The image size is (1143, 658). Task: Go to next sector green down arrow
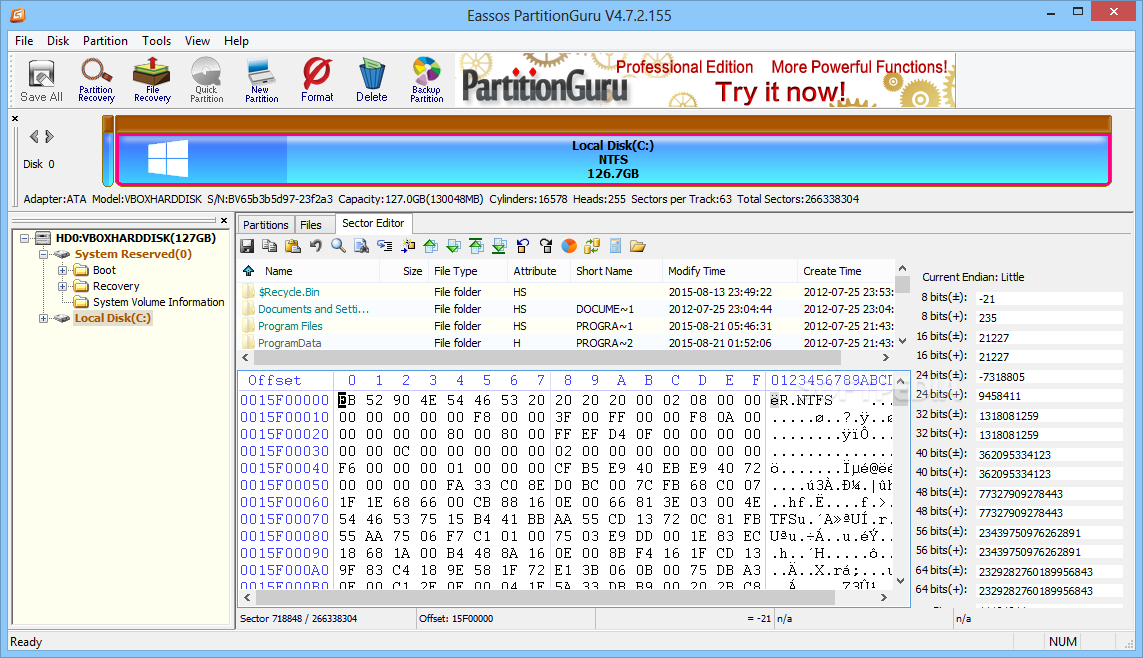pos(453,246)
